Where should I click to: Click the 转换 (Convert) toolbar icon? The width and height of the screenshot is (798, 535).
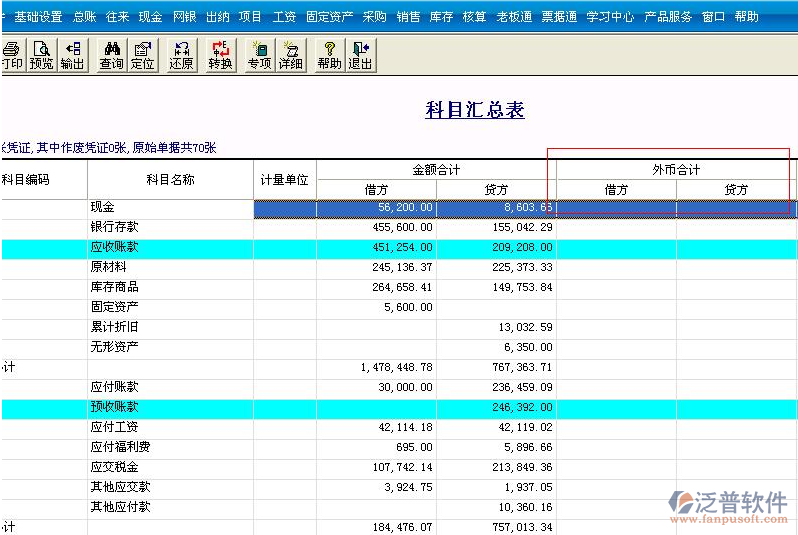pos(221,55)
